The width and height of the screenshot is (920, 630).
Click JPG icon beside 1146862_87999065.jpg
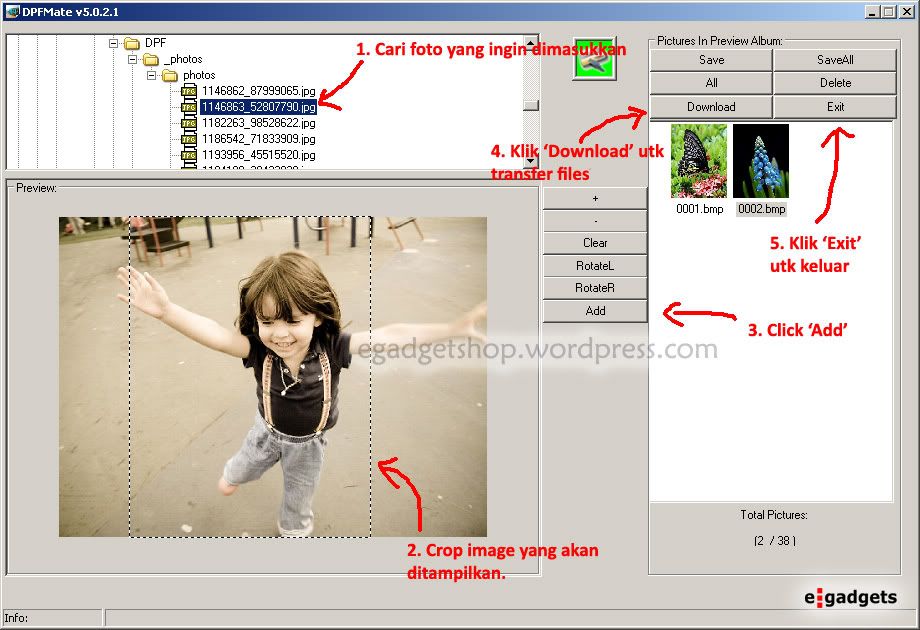[189, 91]
